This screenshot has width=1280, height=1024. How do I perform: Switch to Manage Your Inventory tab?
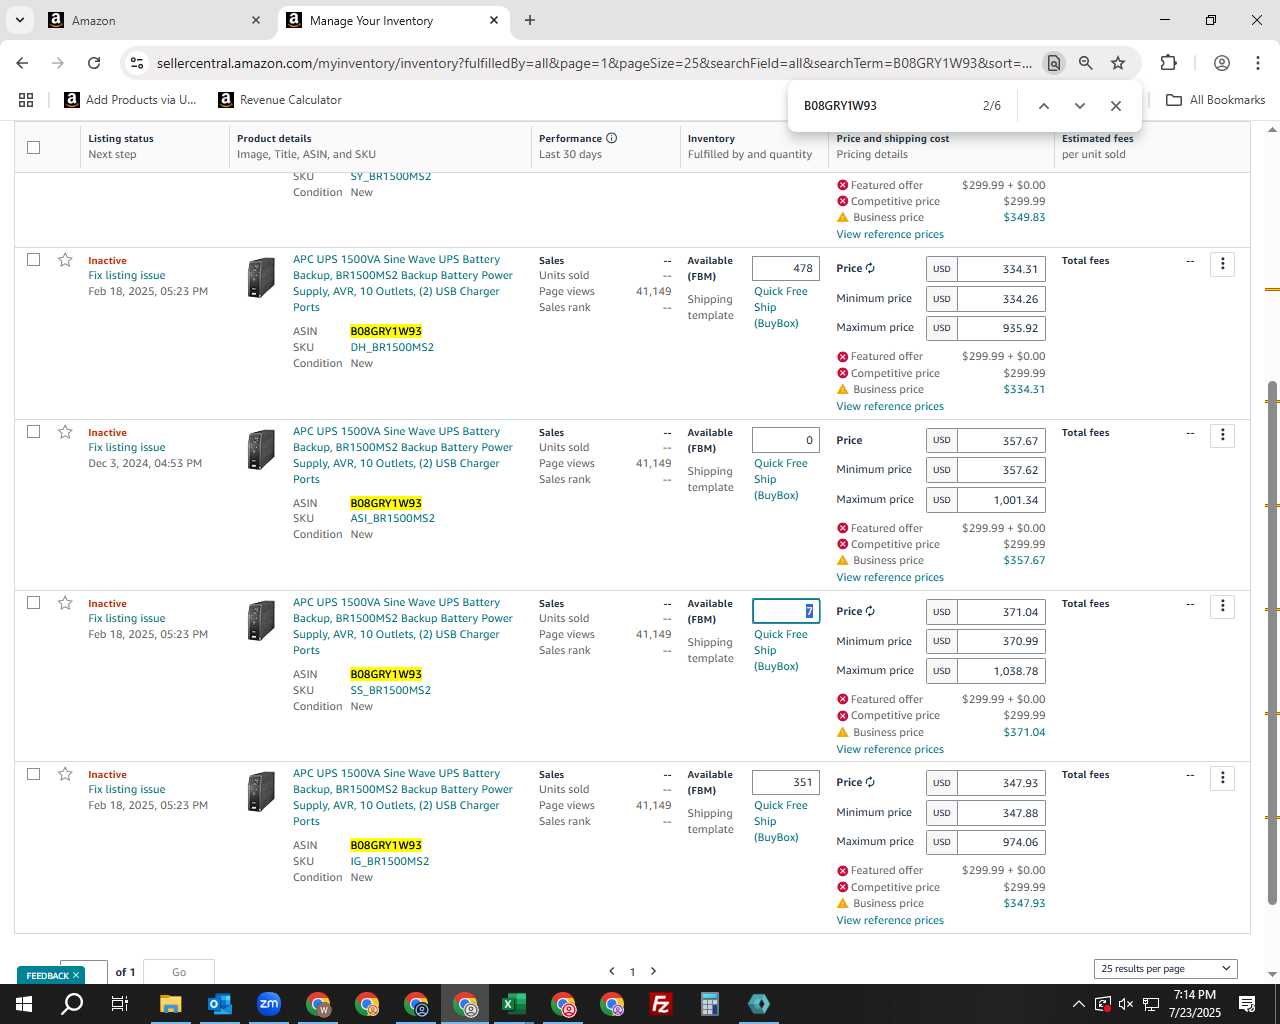click(x=392, y=20)
